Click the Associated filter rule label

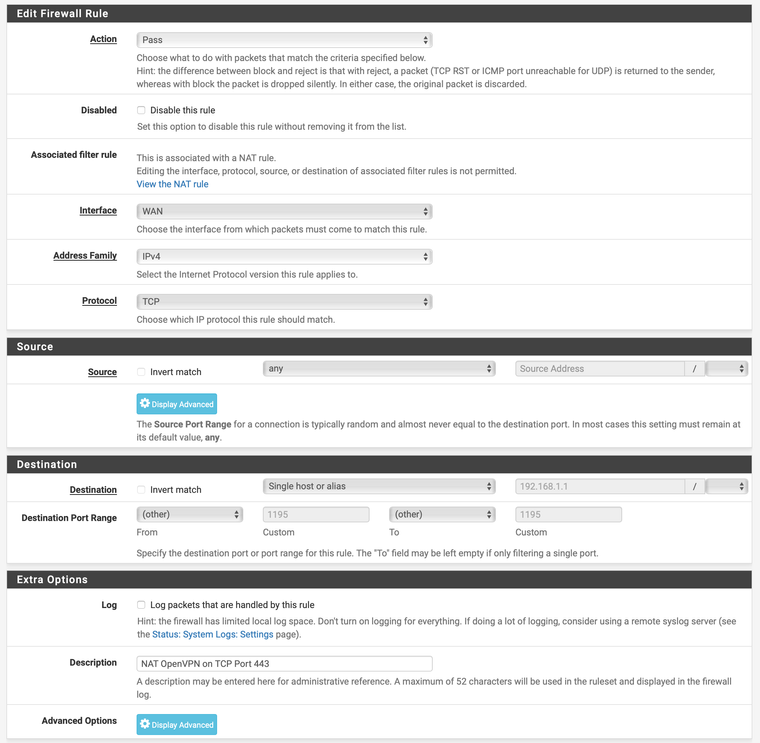point(74,155)
